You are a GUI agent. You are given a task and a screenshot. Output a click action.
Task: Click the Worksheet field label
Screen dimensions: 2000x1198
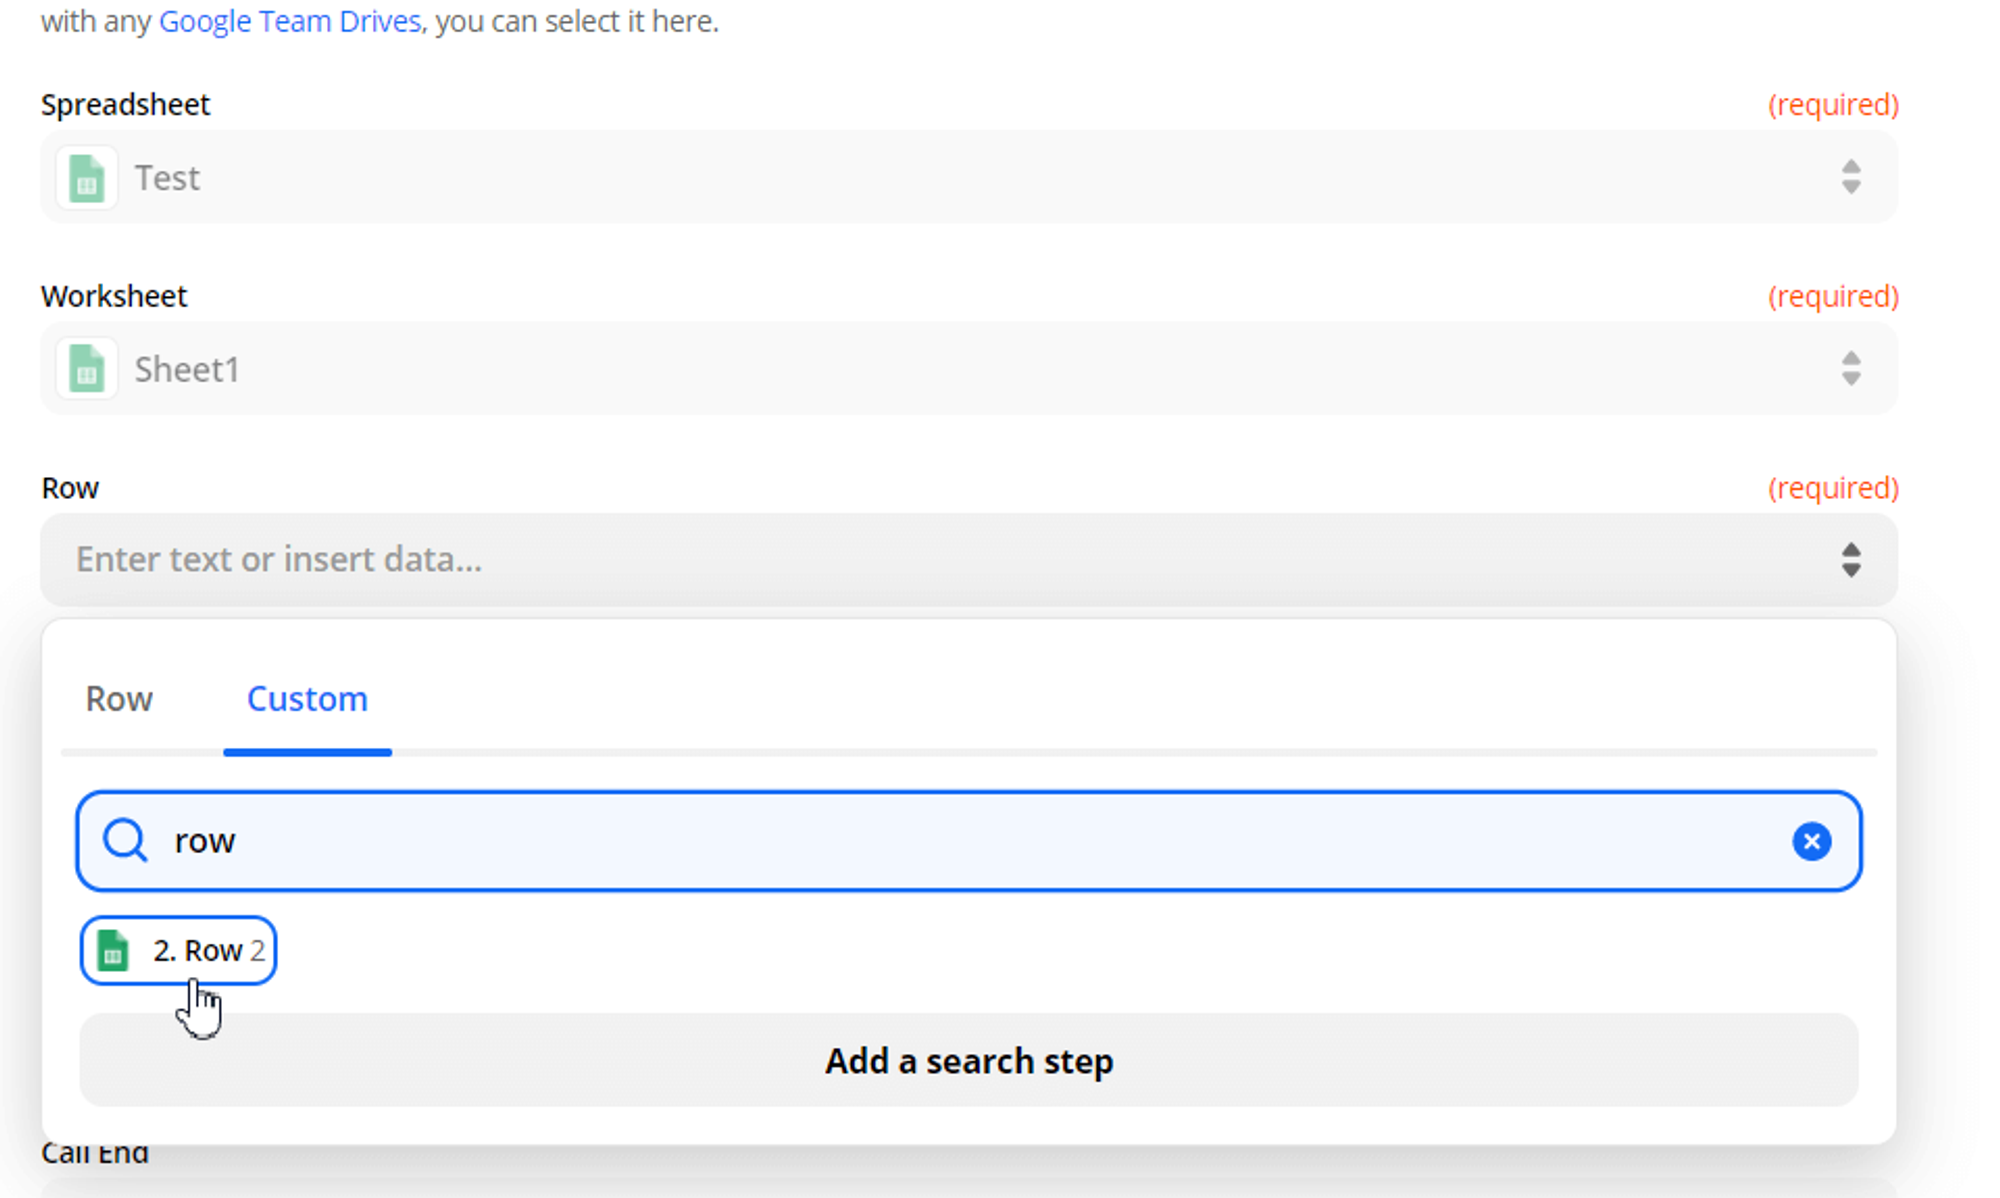click(x=114, y=296)
